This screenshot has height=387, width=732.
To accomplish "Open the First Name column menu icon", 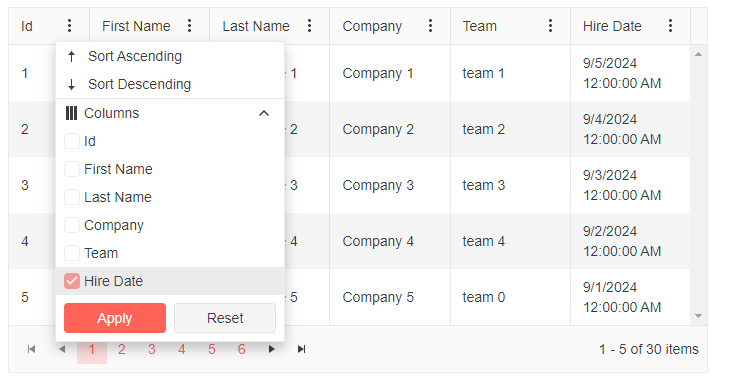I will pos(189,26).
